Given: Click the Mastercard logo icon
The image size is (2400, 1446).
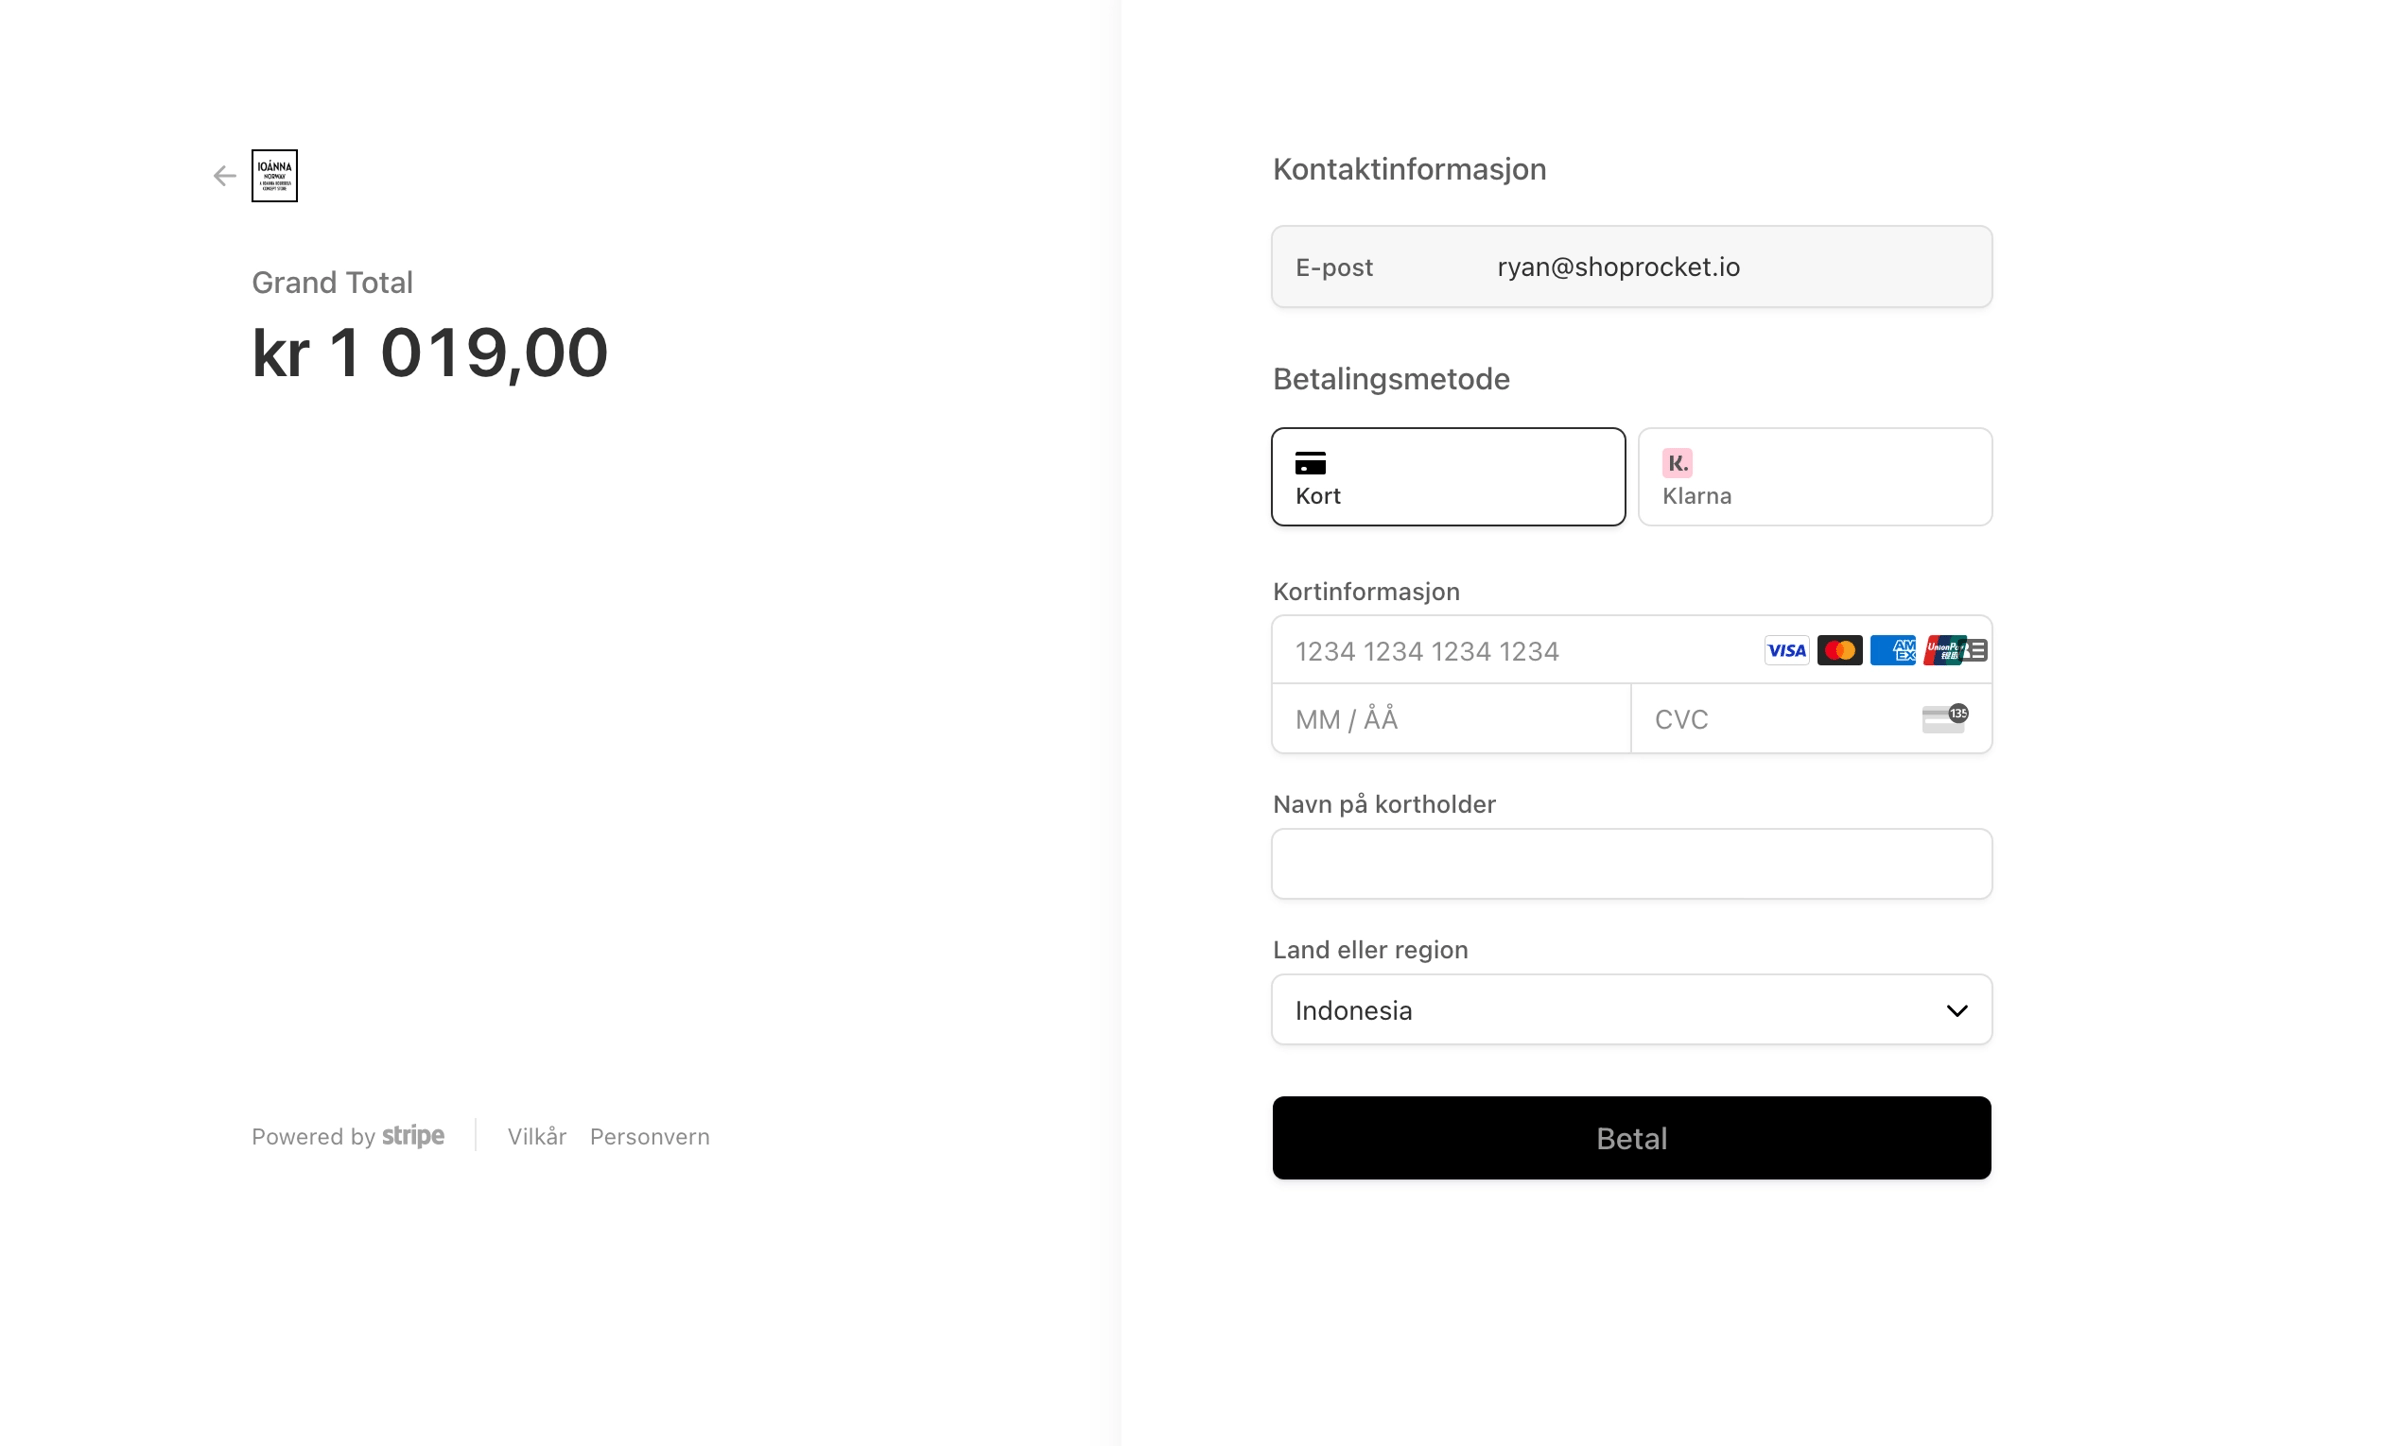Looking at the screenshot, I should coord(1839,651).
